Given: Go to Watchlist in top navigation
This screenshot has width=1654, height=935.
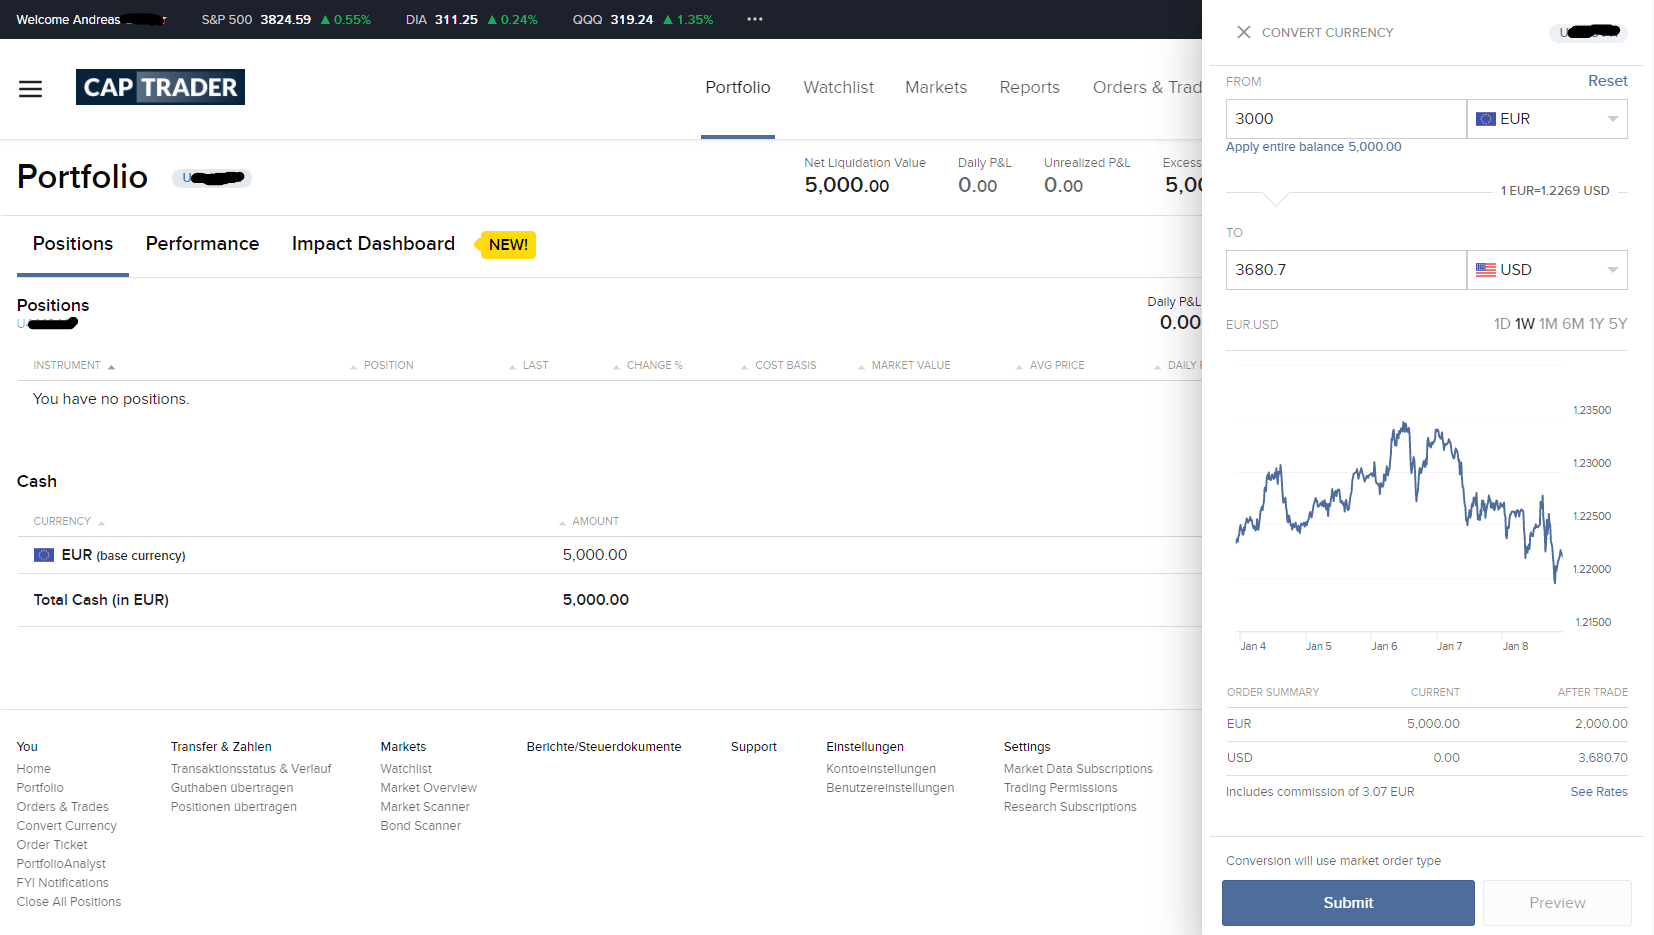Looking at the screenshot, I should pos(838,87).
